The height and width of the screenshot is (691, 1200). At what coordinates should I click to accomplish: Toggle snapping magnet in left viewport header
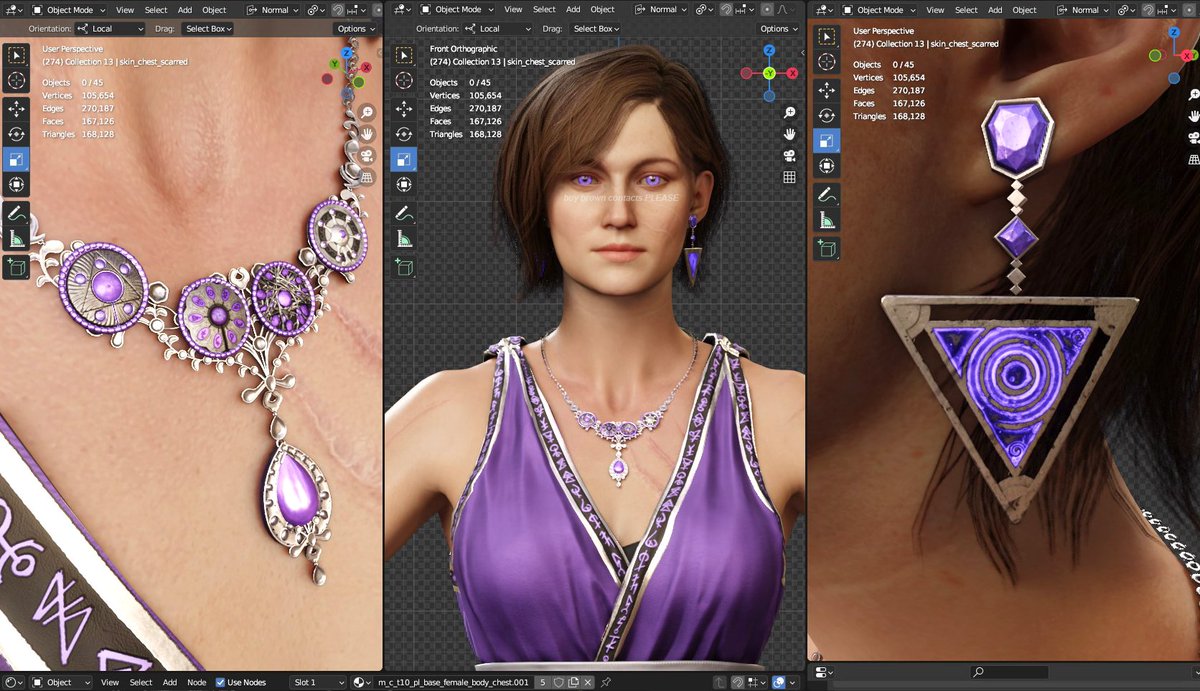point(339,10)
